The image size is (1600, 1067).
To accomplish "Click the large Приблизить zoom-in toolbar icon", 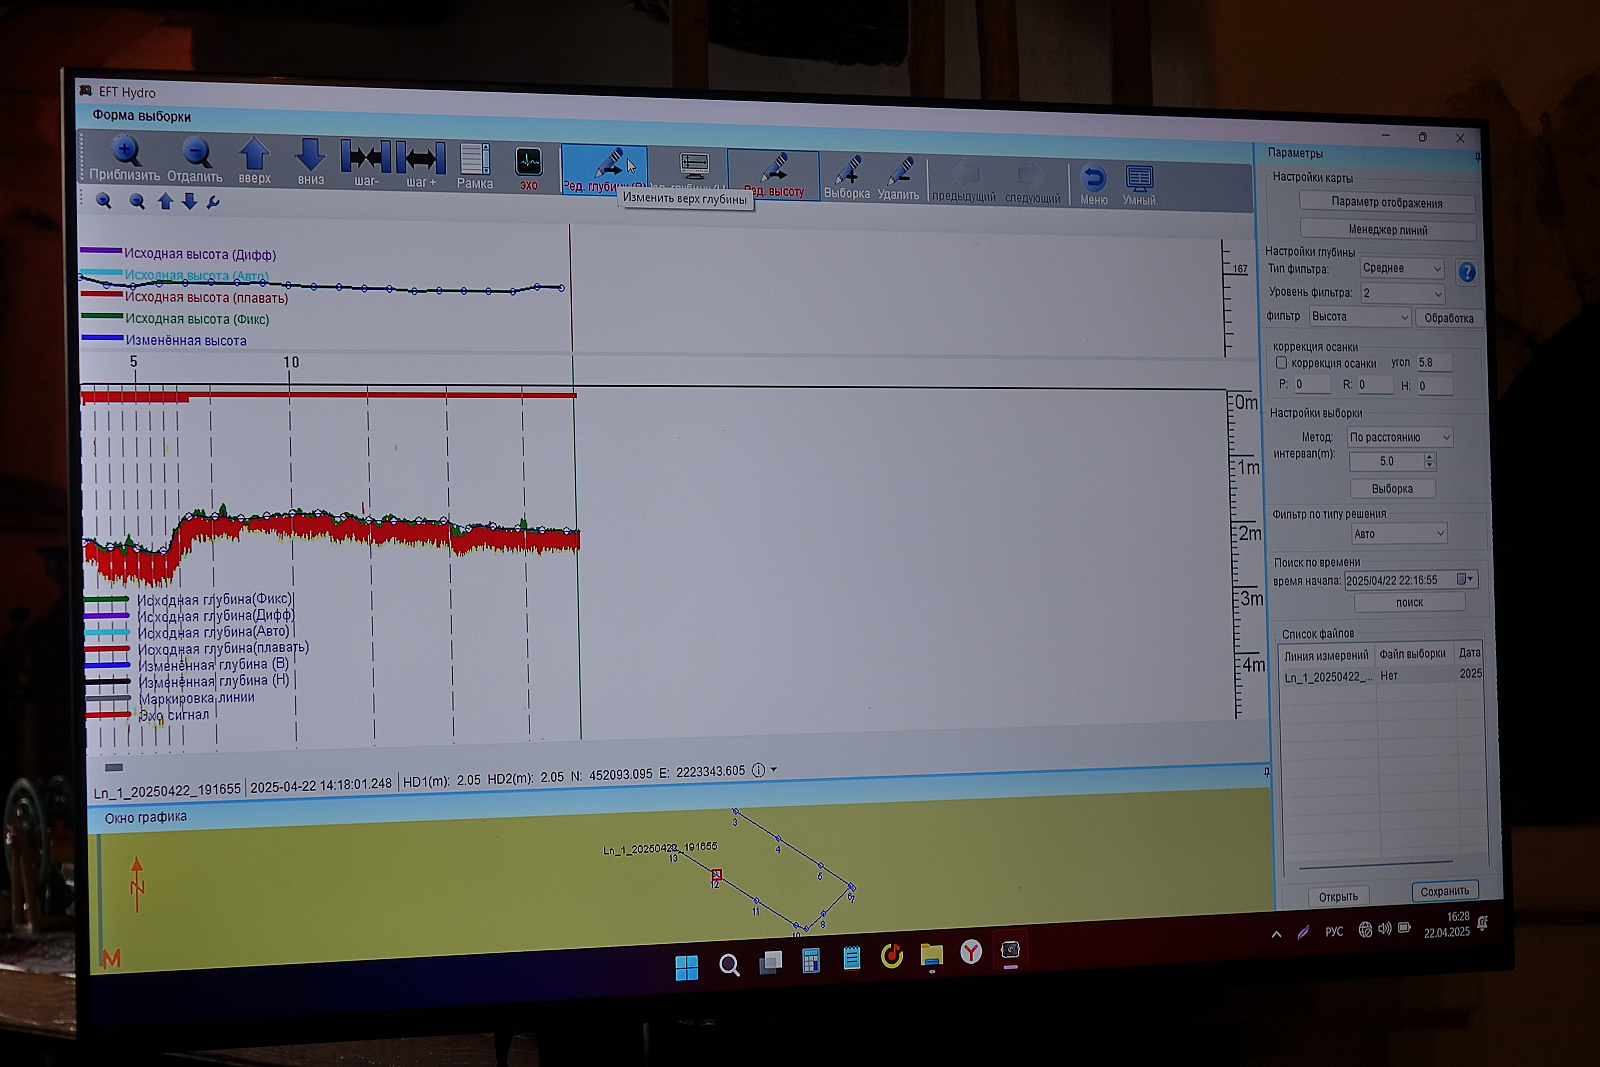I will pyautogui.click(x=125, y=153).
